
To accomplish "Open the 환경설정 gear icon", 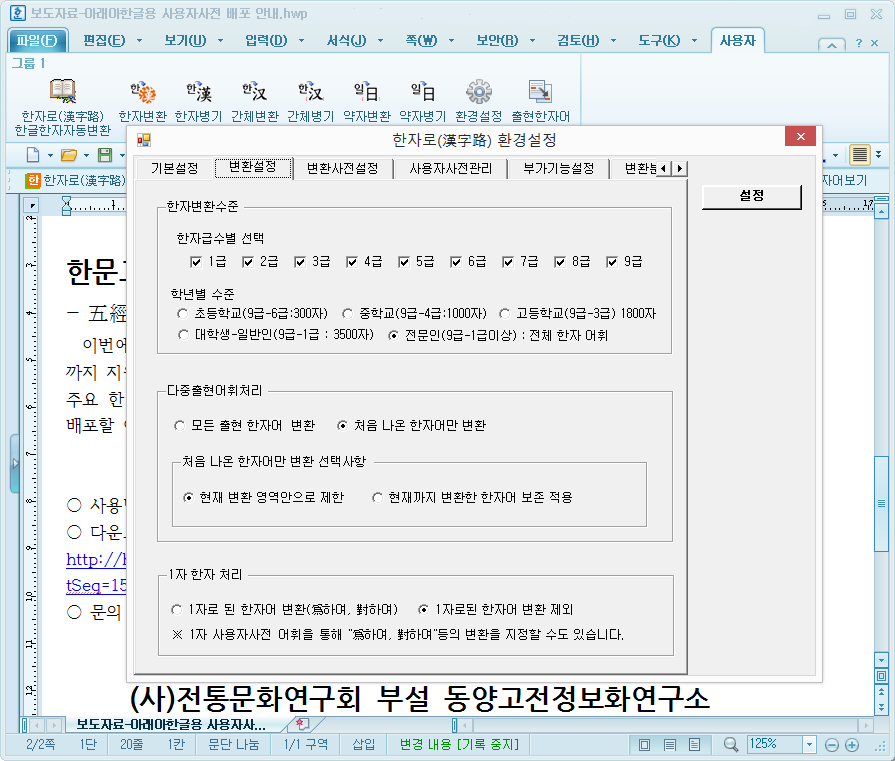I will [478, 93].
